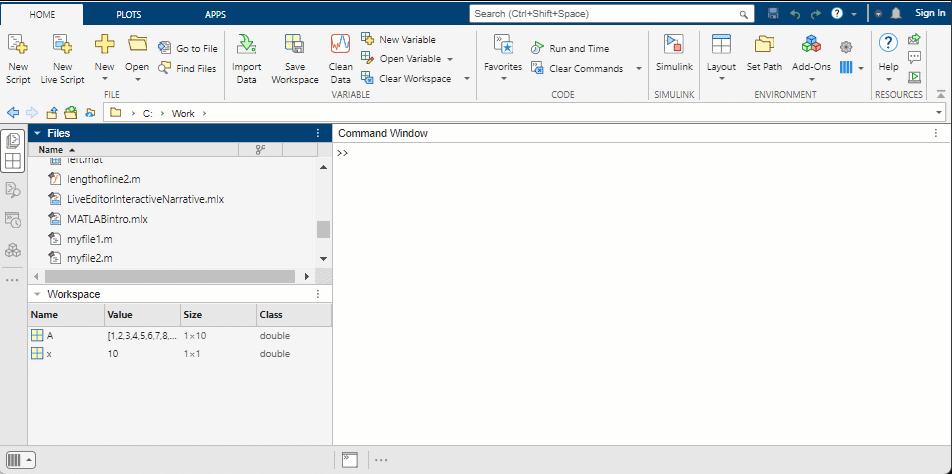Click the Clean Data icon
Image resolution: width=952 pixels, height=474 pixels.
coord(341,45)
